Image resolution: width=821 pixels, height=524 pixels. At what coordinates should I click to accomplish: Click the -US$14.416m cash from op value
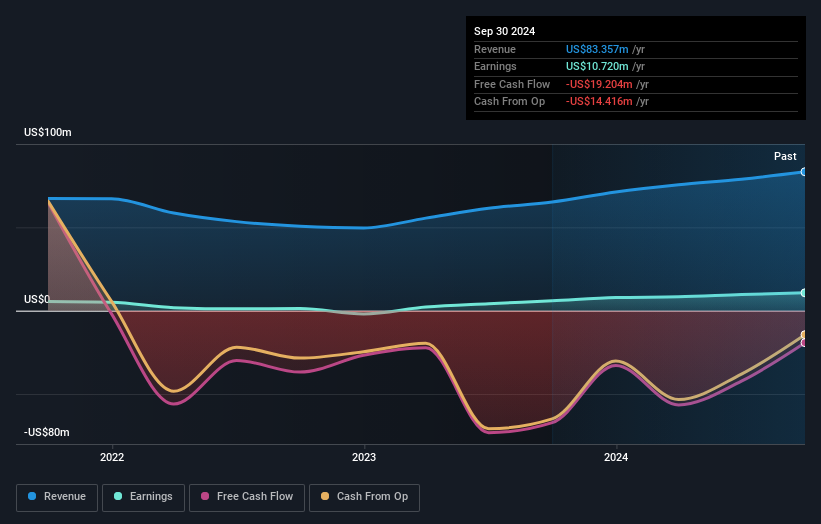[x=599, y=102]
